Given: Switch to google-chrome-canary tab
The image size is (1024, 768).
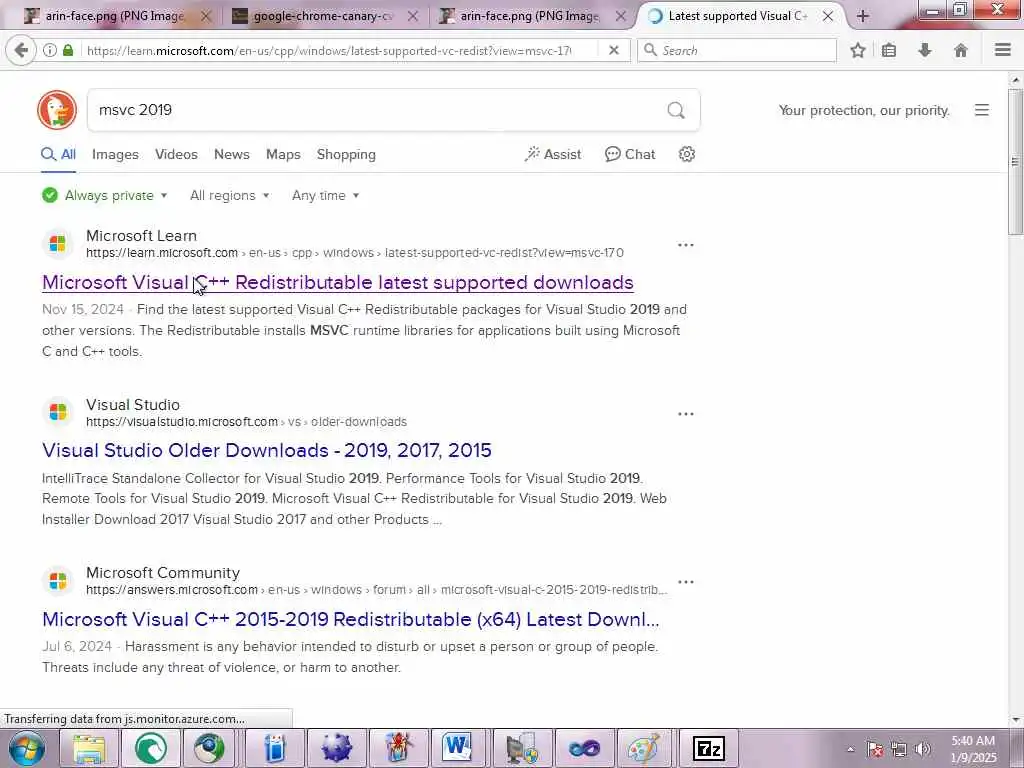Looking at the screenshot, I should point(323,16).
